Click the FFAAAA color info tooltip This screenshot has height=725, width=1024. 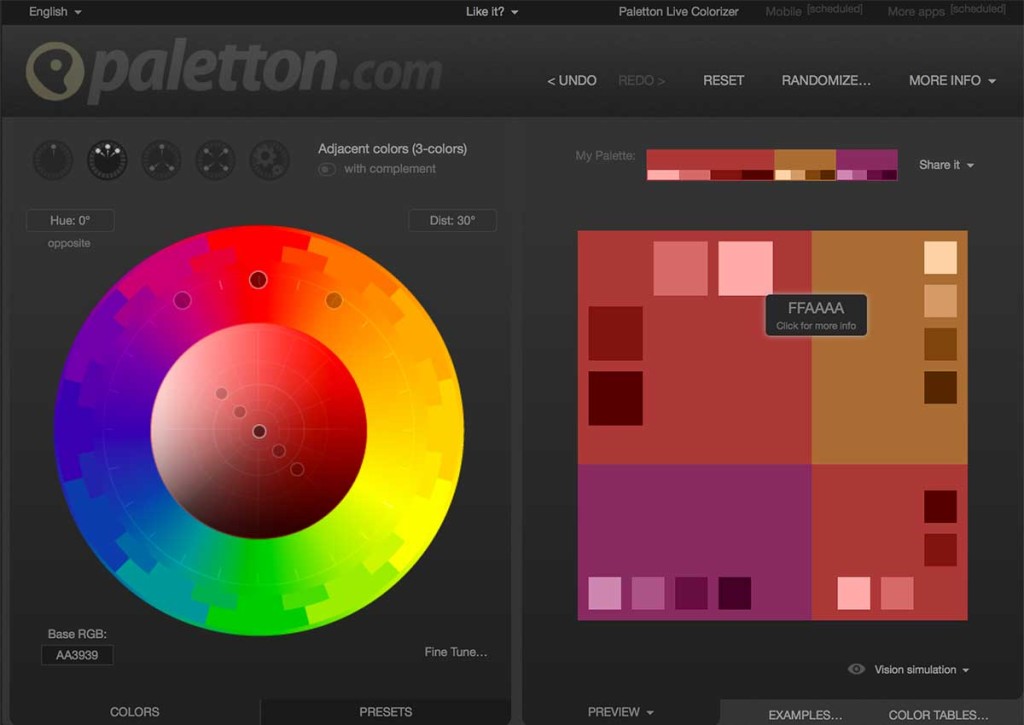(816, 315)
